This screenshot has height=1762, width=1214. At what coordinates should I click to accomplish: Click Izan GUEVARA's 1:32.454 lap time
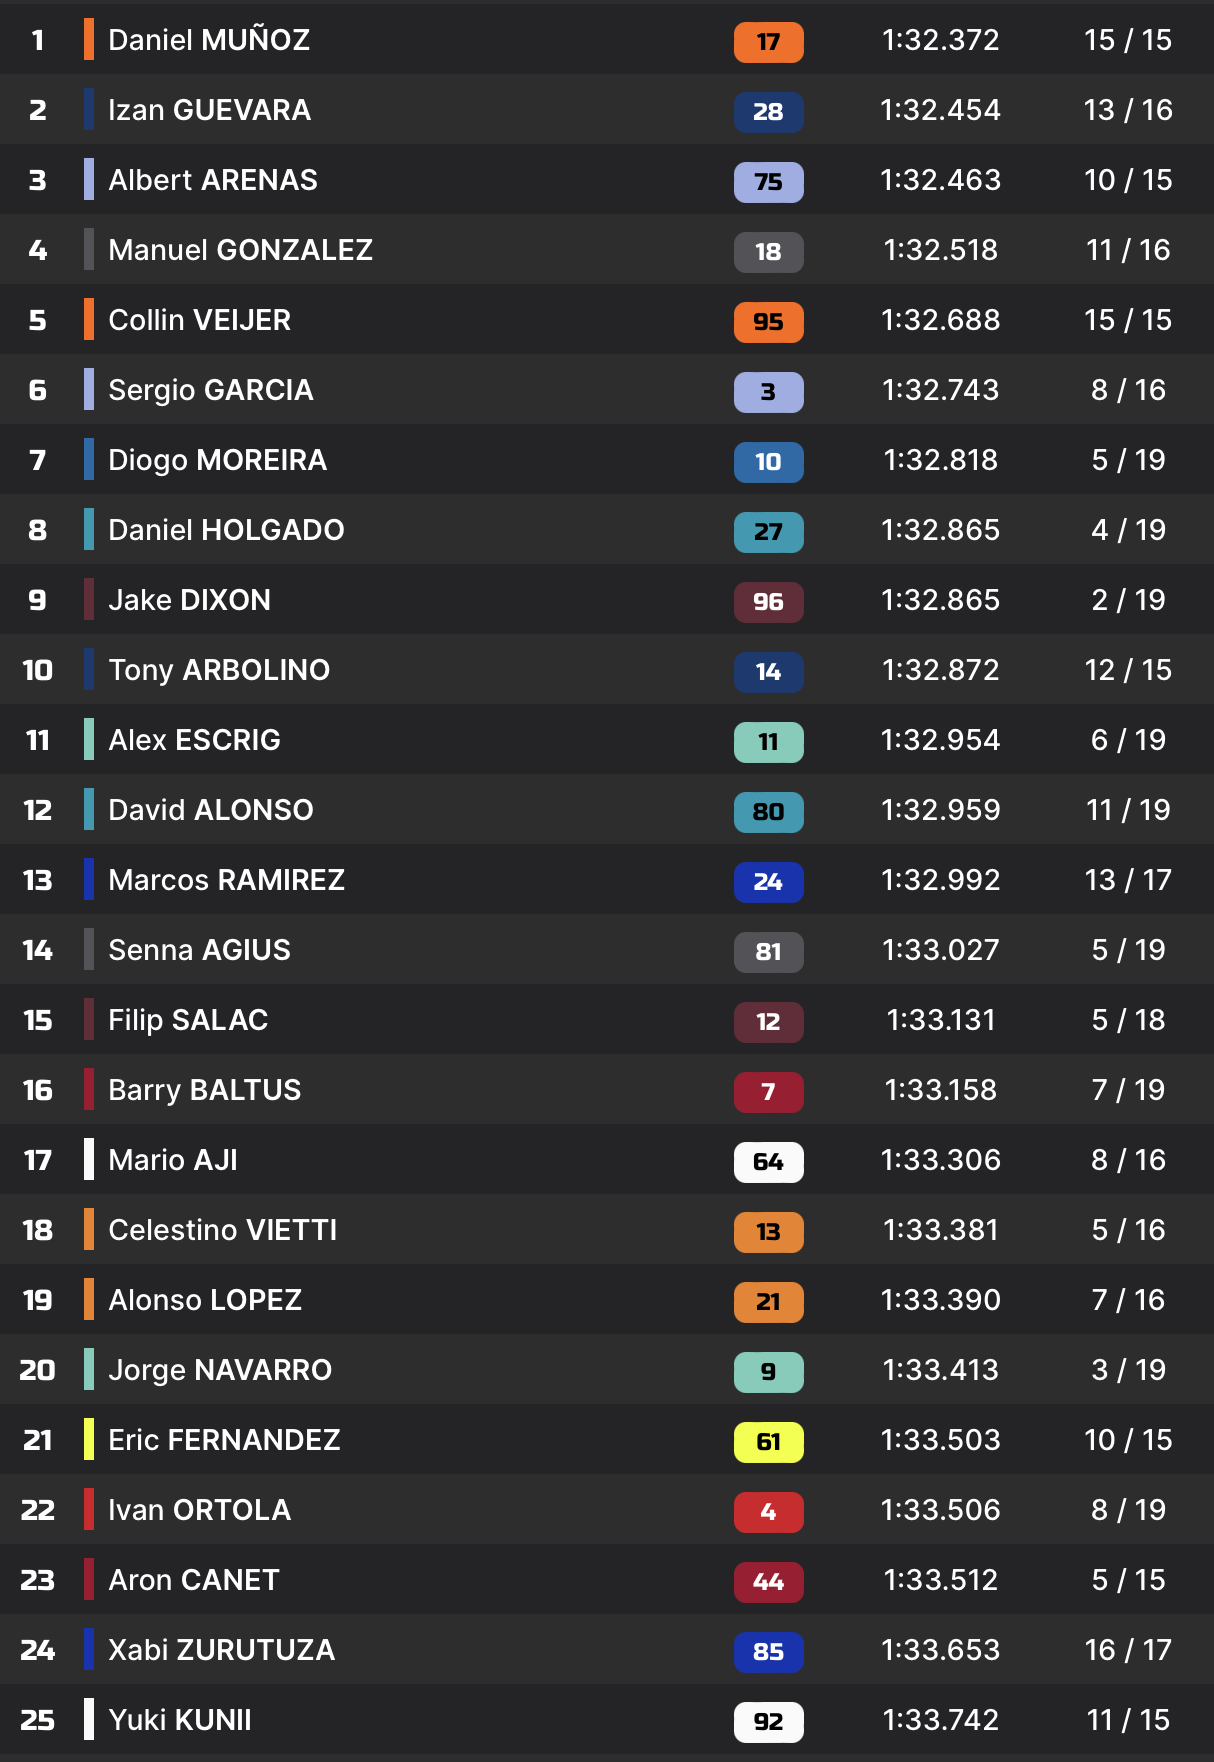click(940, 110)
